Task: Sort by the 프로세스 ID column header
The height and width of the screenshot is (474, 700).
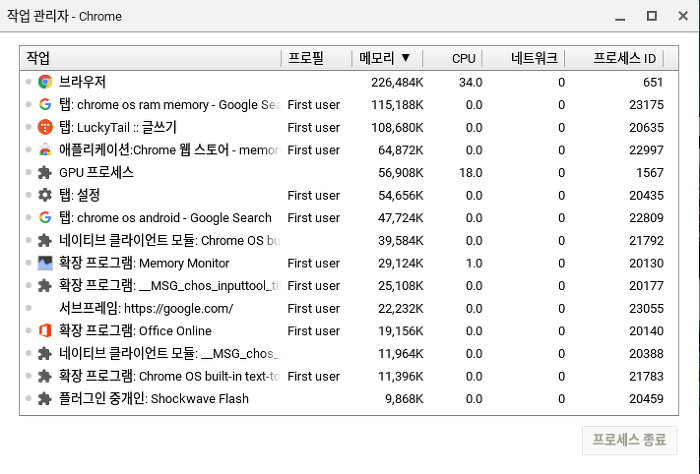Action: tap(614, 58)
